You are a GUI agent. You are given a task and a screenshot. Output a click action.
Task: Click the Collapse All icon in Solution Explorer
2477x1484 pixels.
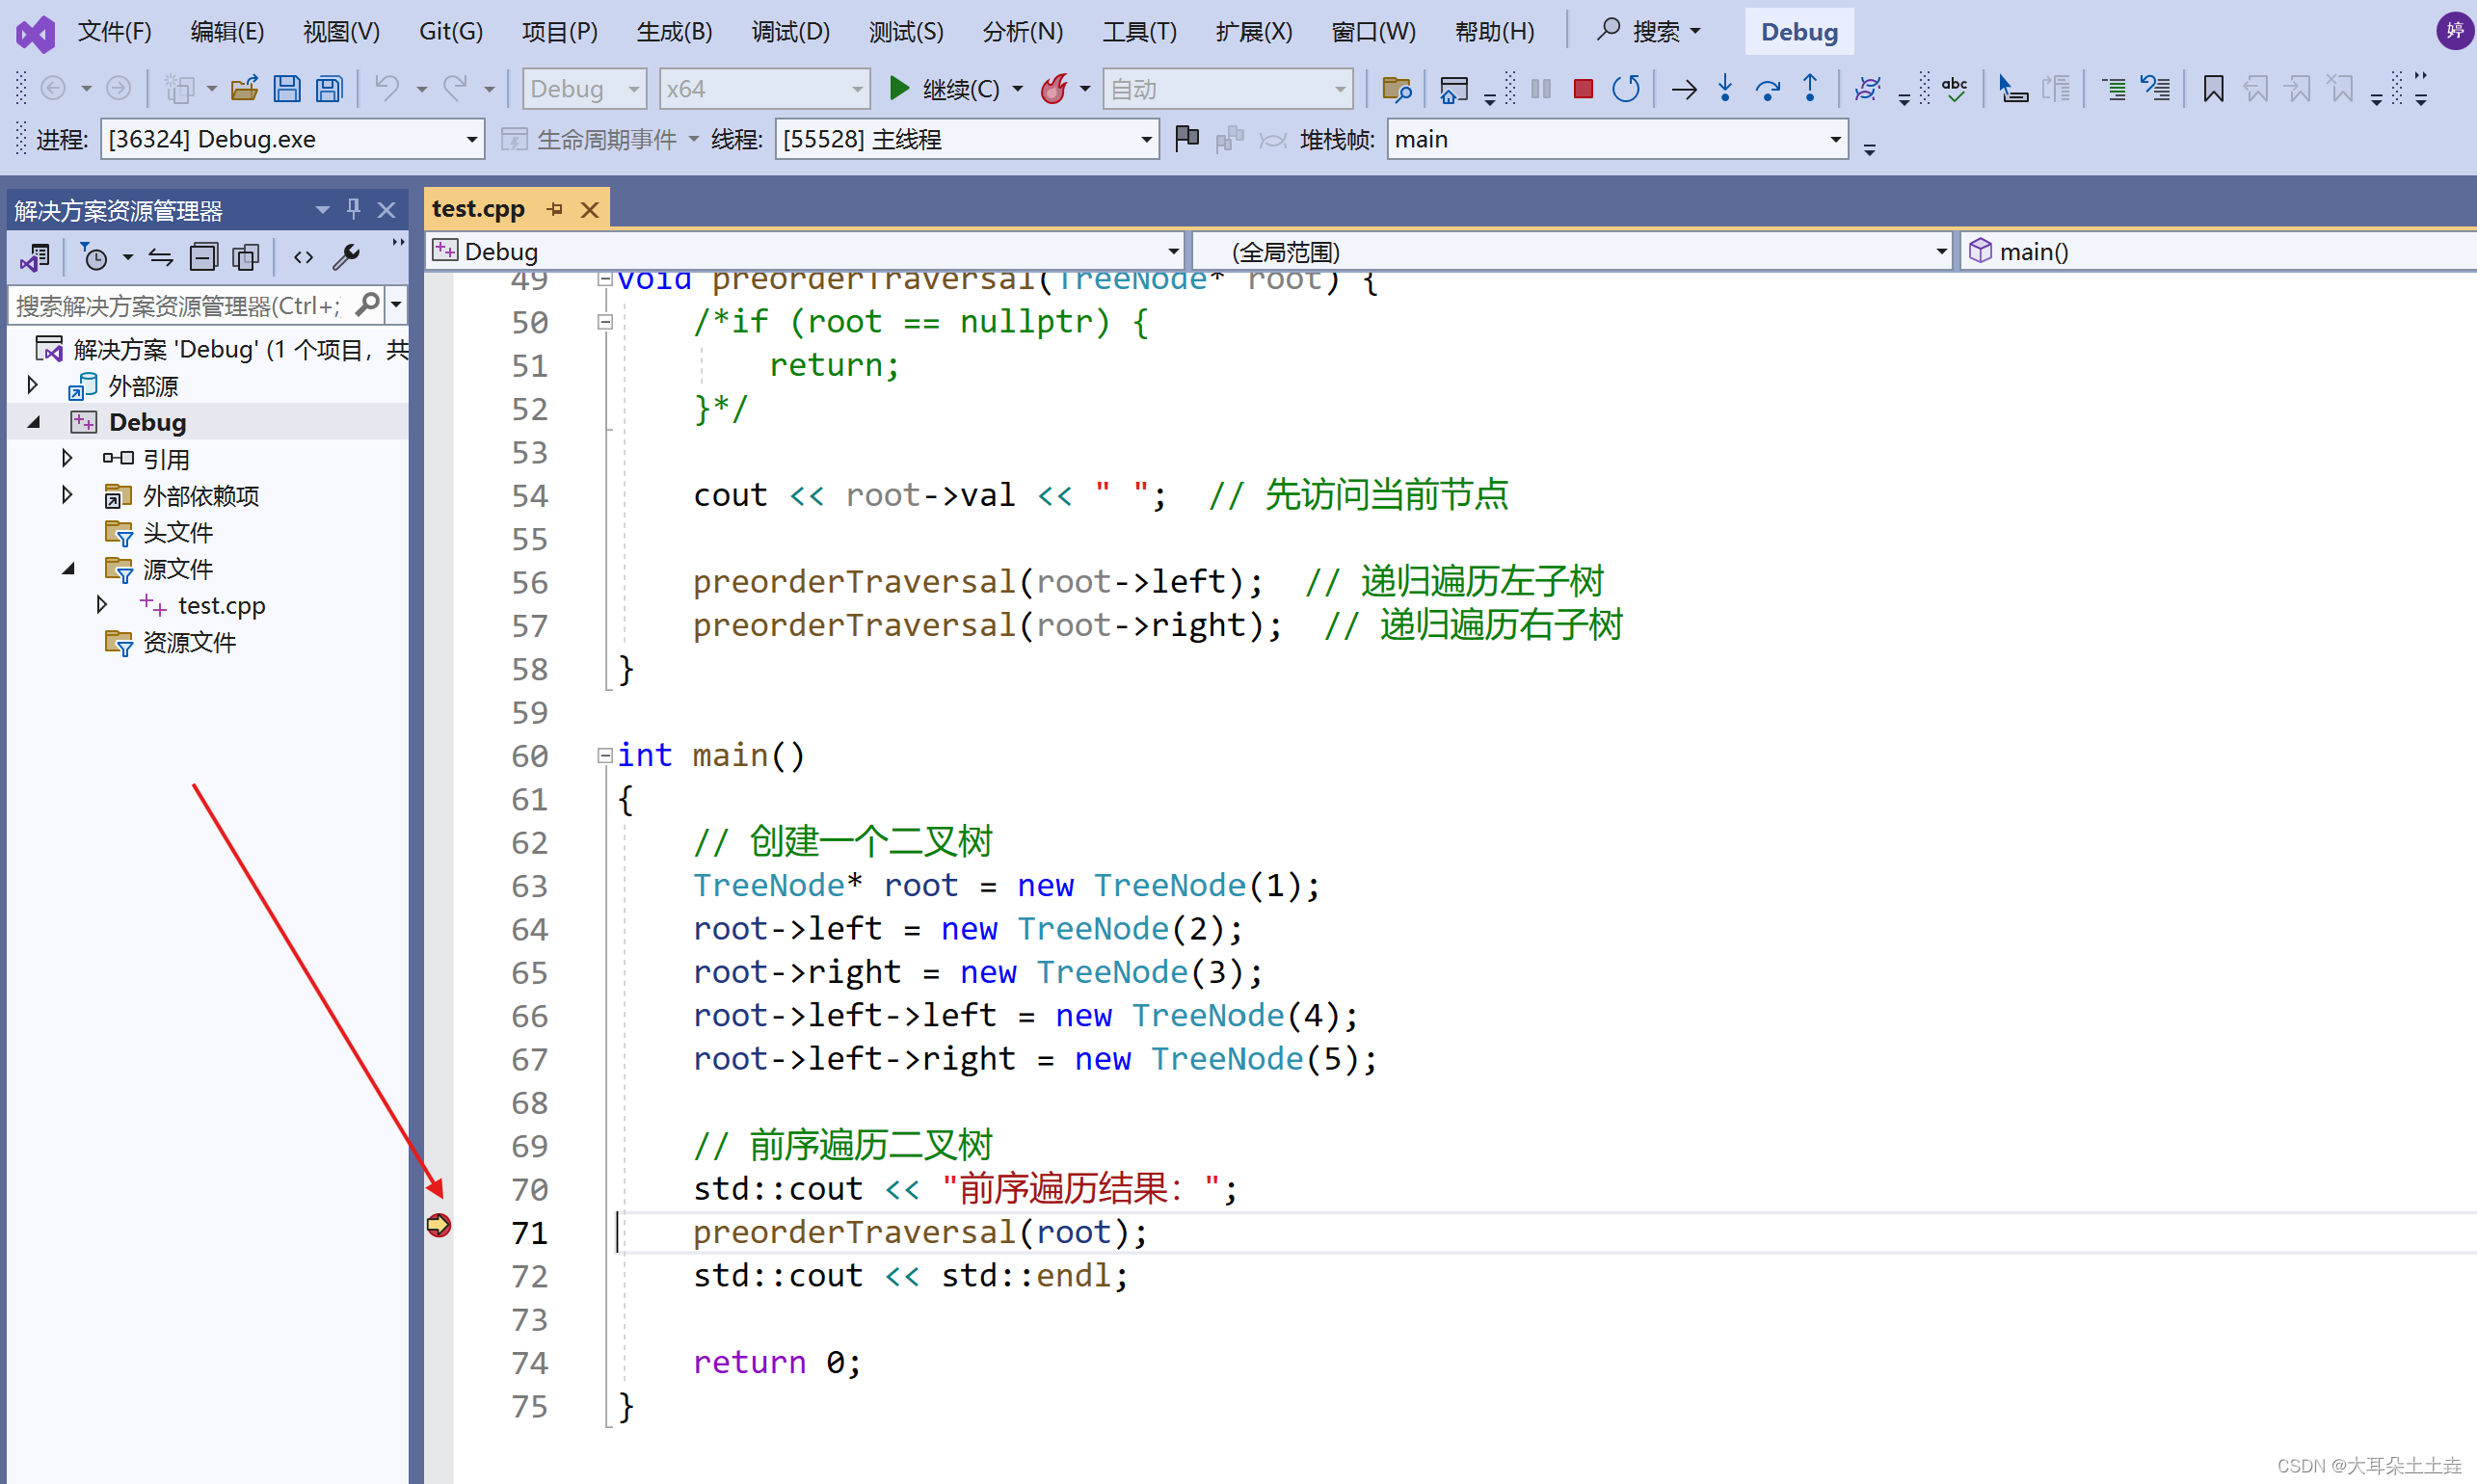pos(203,258)
